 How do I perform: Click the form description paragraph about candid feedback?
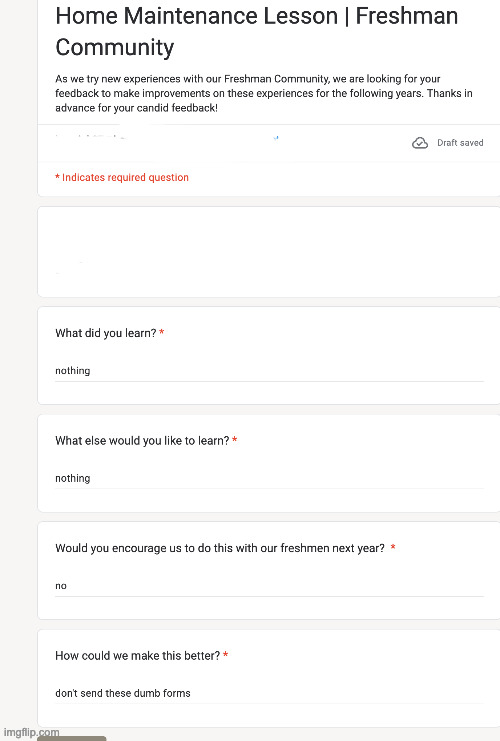coord(264,93)
